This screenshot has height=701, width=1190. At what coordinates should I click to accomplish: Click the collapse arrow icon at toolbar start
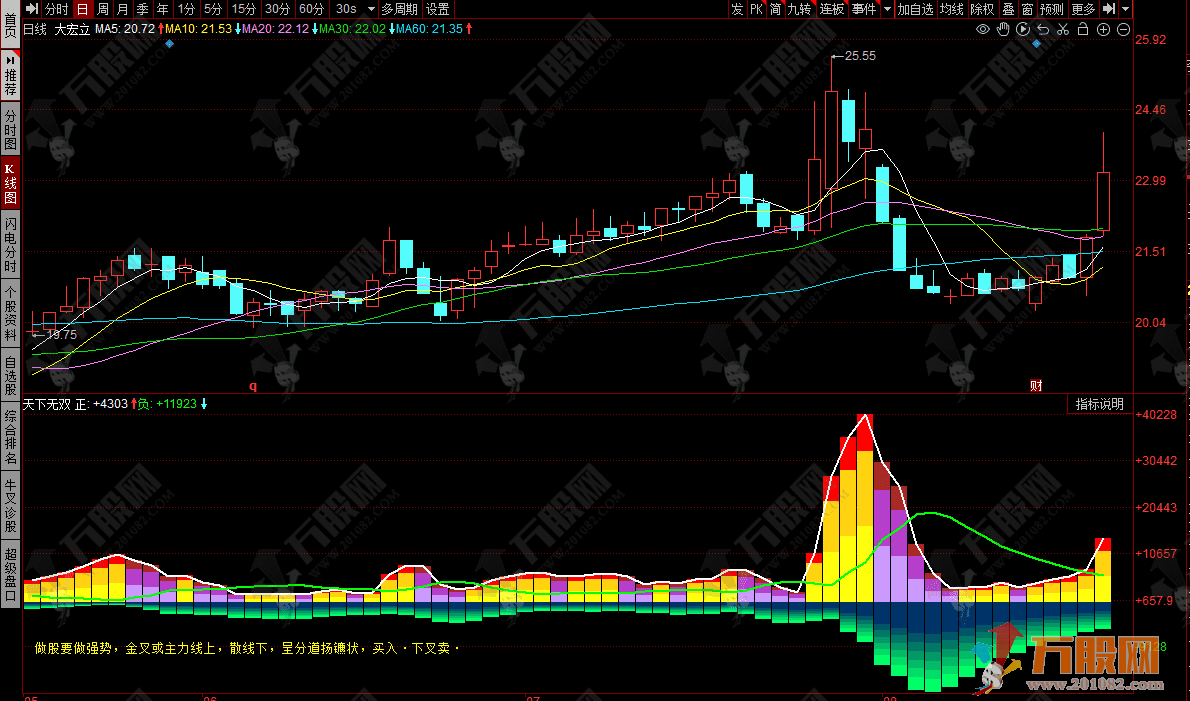(32, 9)
